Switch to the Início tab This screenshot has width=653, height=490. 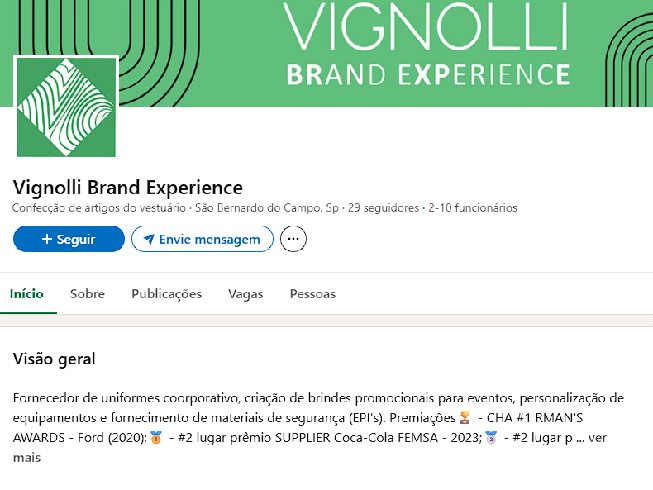(27, 294)
